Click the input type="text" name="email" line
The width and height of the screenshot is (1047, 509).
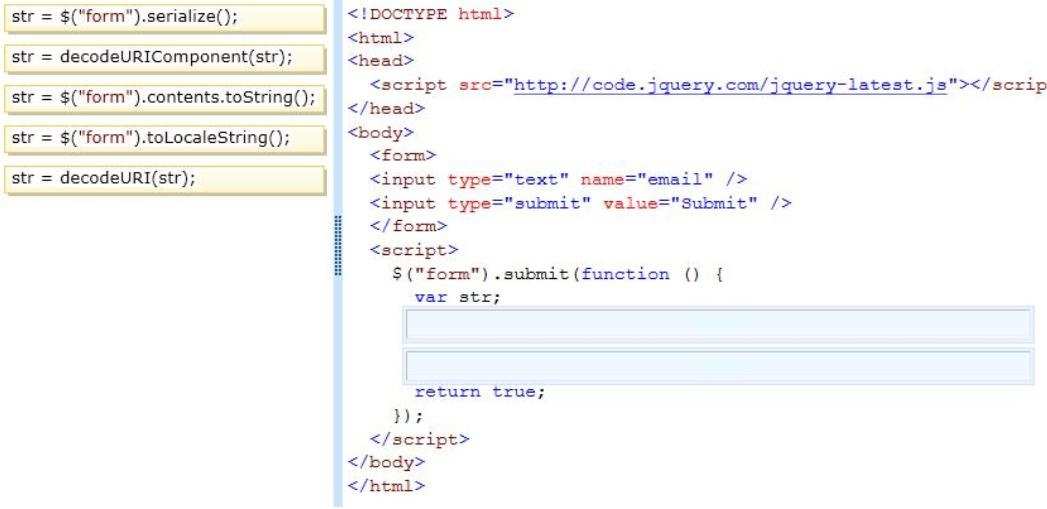[x=558, y=179]
